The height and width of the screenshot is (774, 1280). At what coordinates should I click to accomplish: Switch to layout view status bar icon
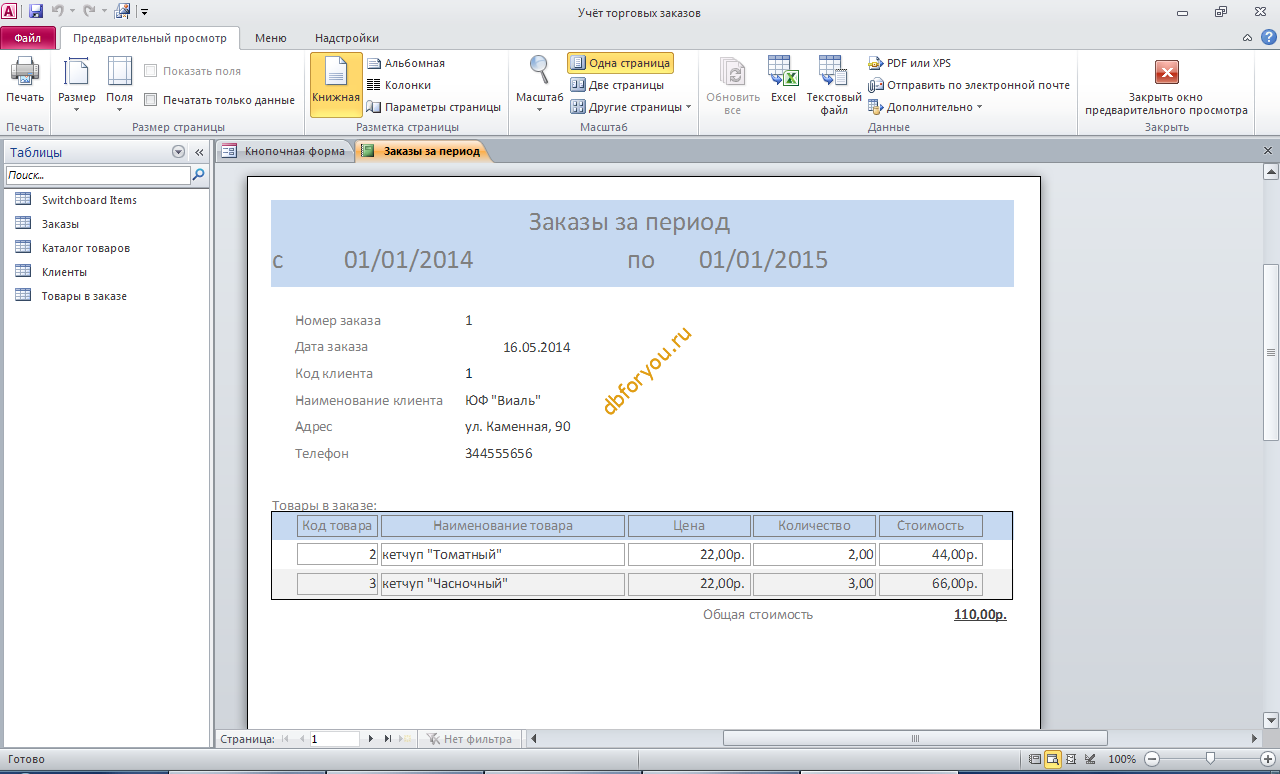[x=1071, y=759]
